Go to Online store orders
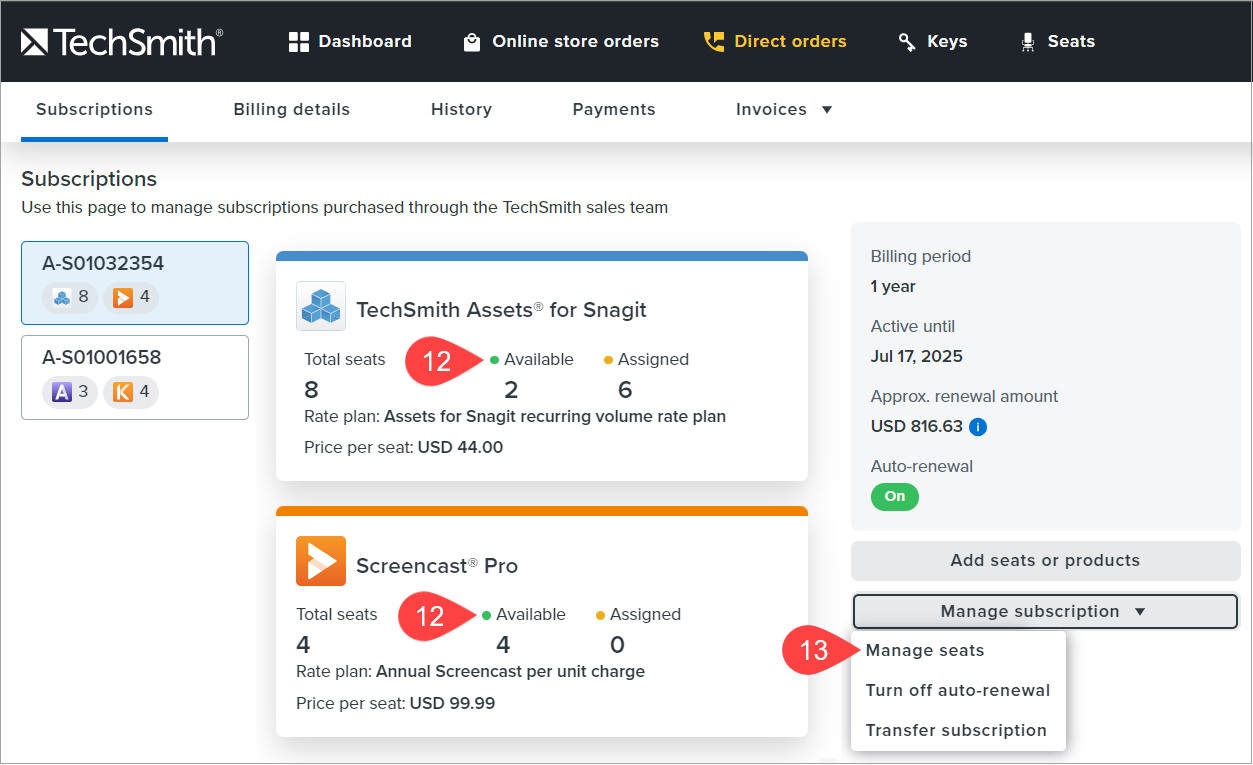The height and width of the screenshot is (765, 1253). pos(561,41)
